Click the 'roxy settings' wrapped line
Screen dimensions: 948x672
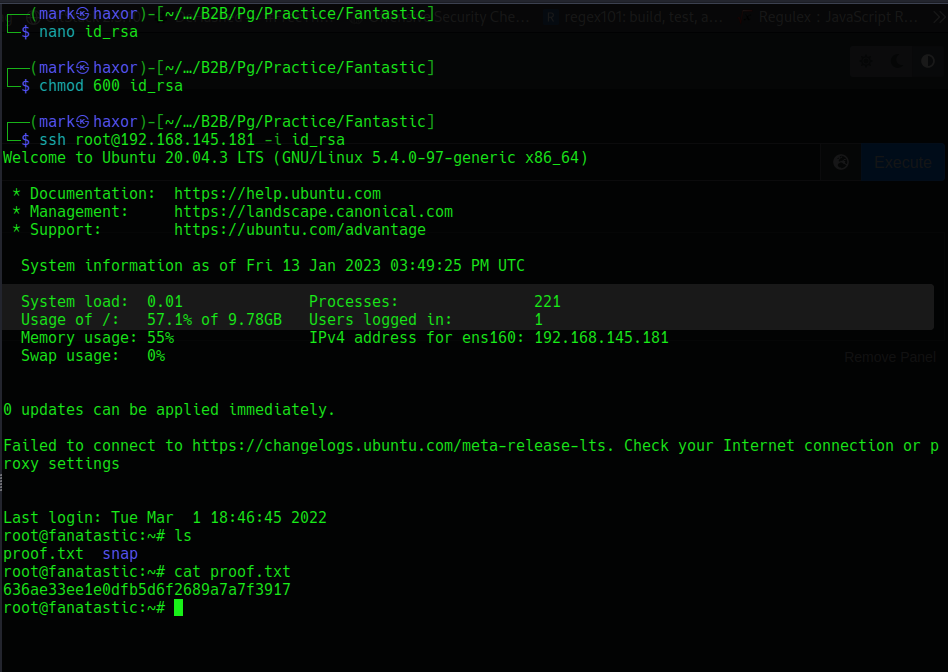pos(61,464)
